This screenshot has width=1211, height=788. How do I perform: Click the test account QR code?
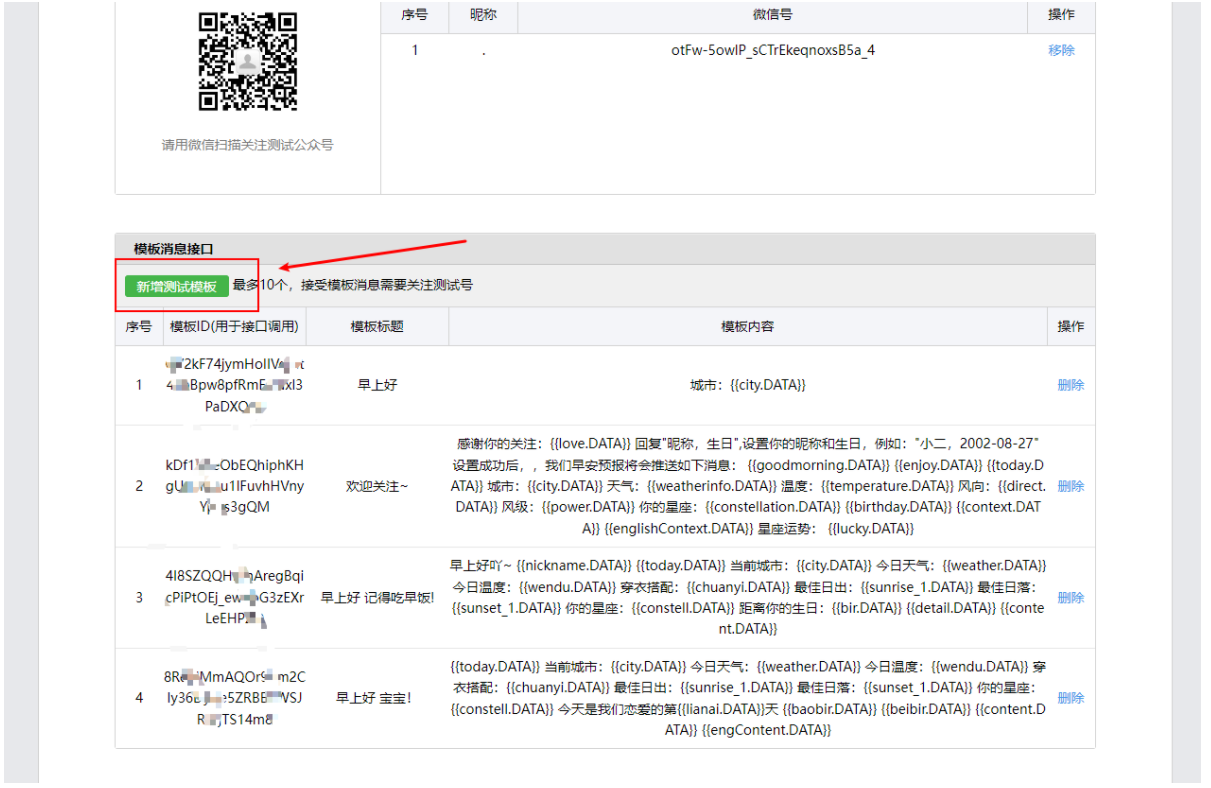click(x=247, y=62)
